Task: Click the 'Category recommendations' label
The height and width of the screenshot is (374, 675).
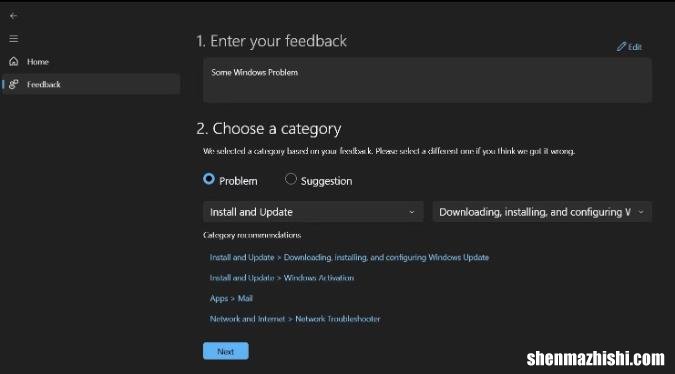Action: tap(252, 235)
